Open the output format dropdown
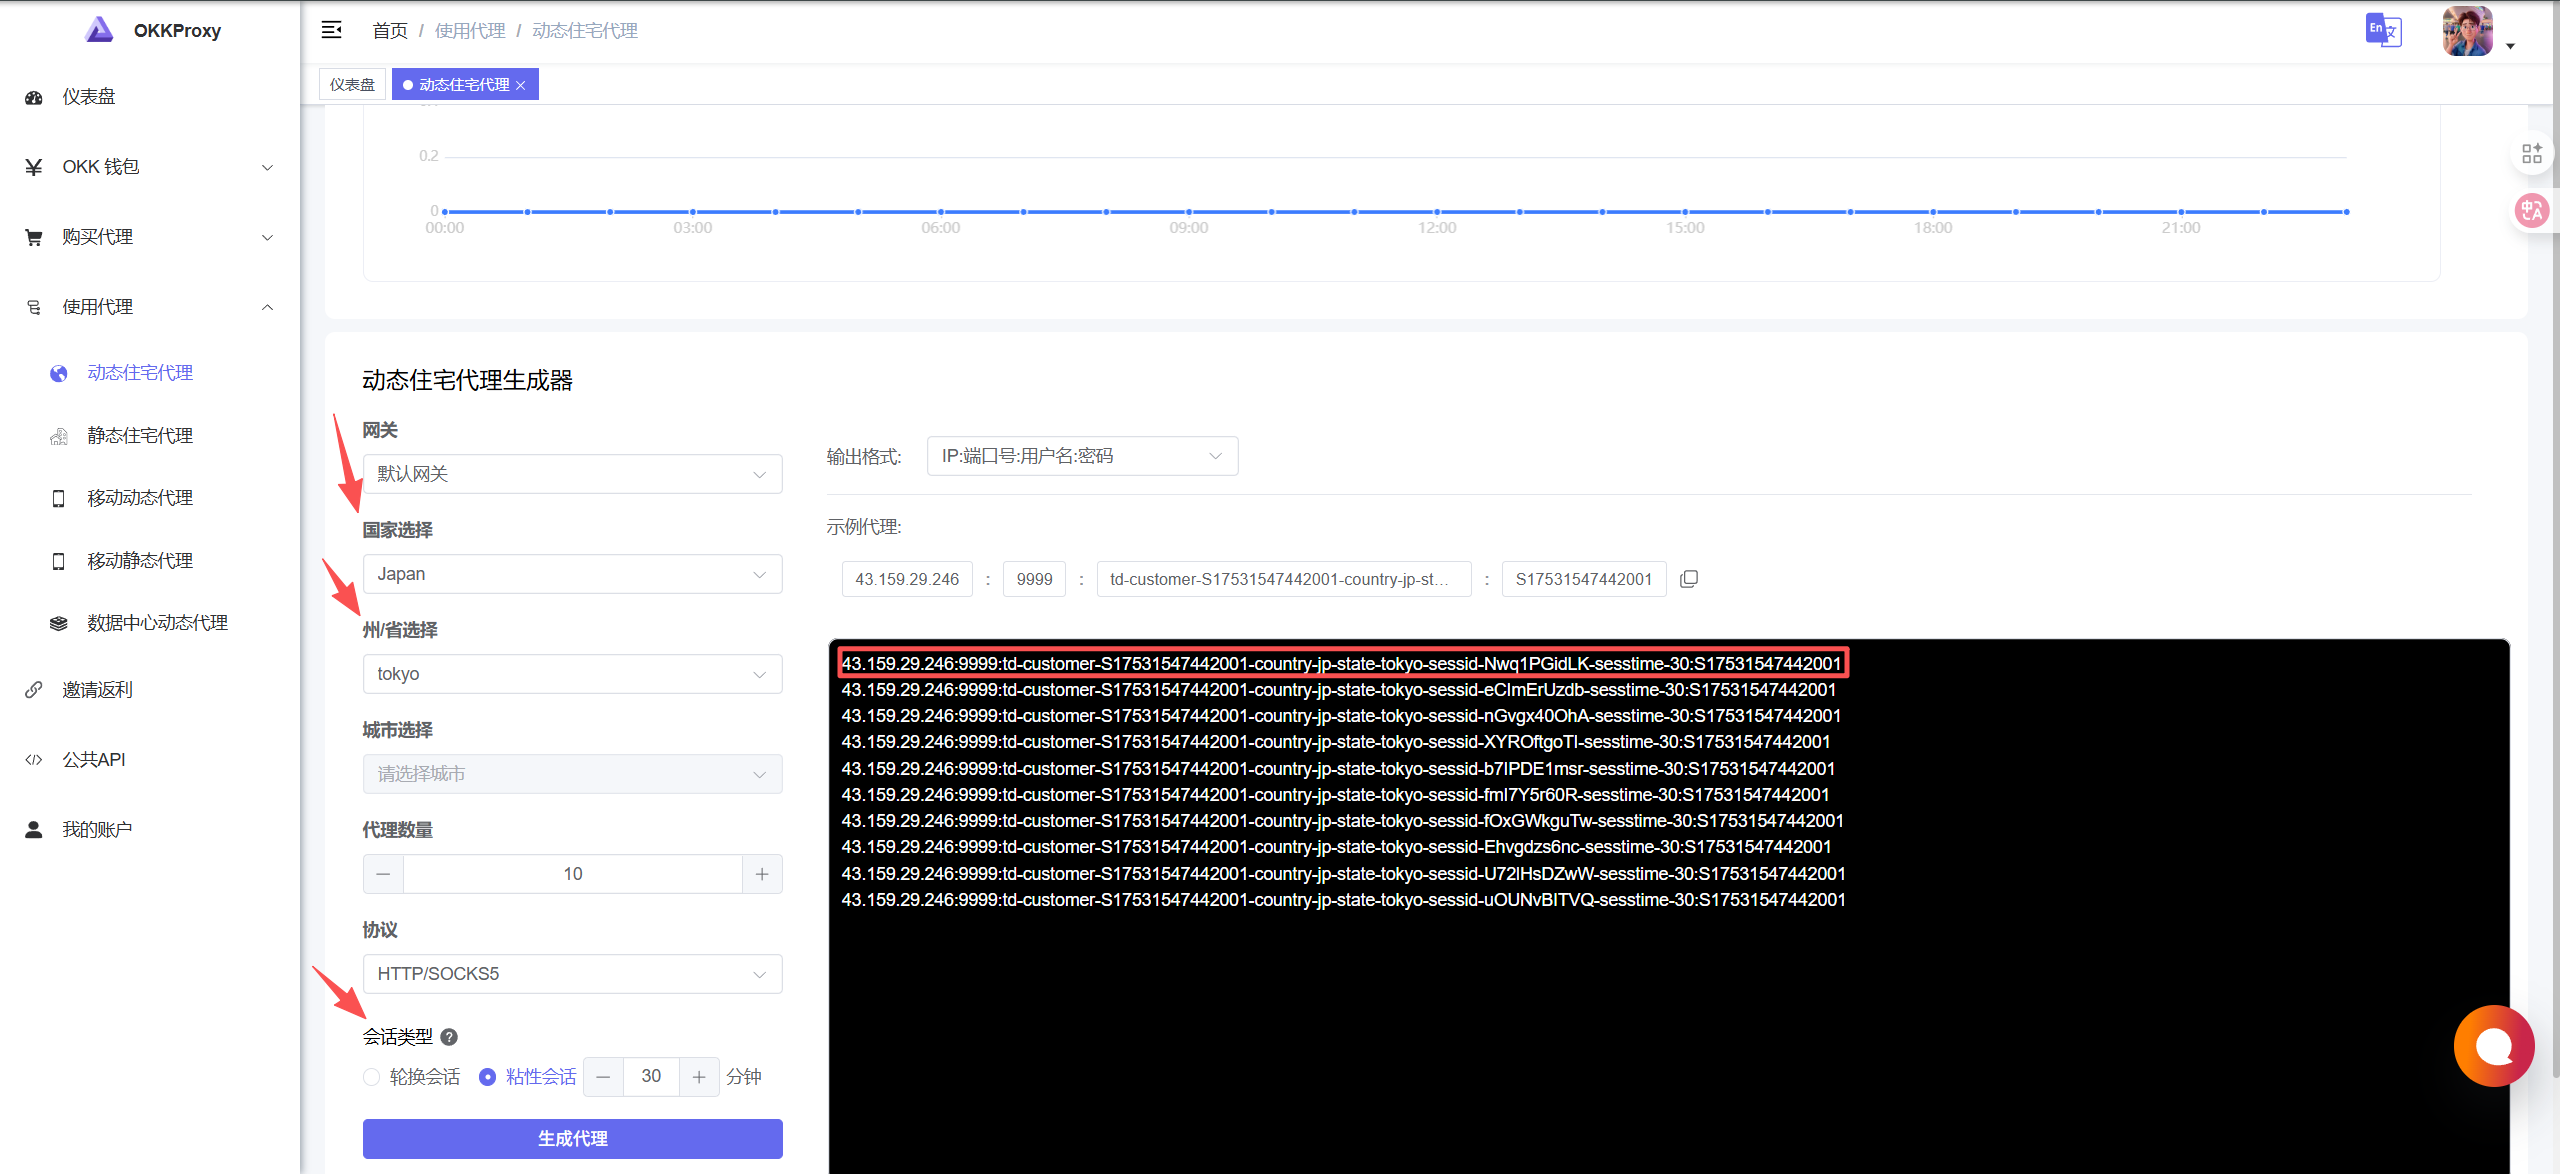Image resolution: width=2560 pixels, height=1174 pixels. click(x=1082, y=456)
